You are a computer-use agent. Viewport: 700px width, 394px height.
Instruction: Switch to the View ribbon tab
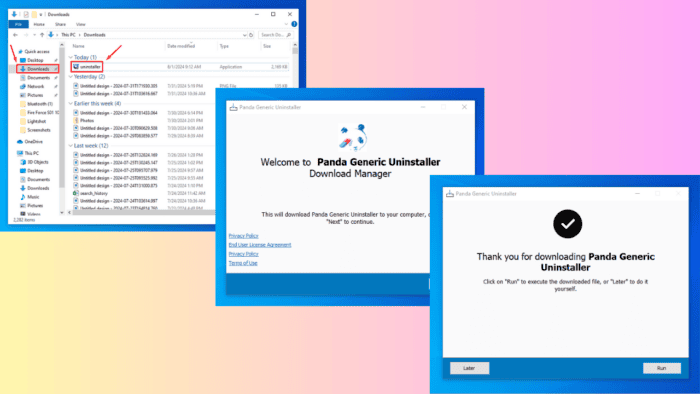coord(80,25)
